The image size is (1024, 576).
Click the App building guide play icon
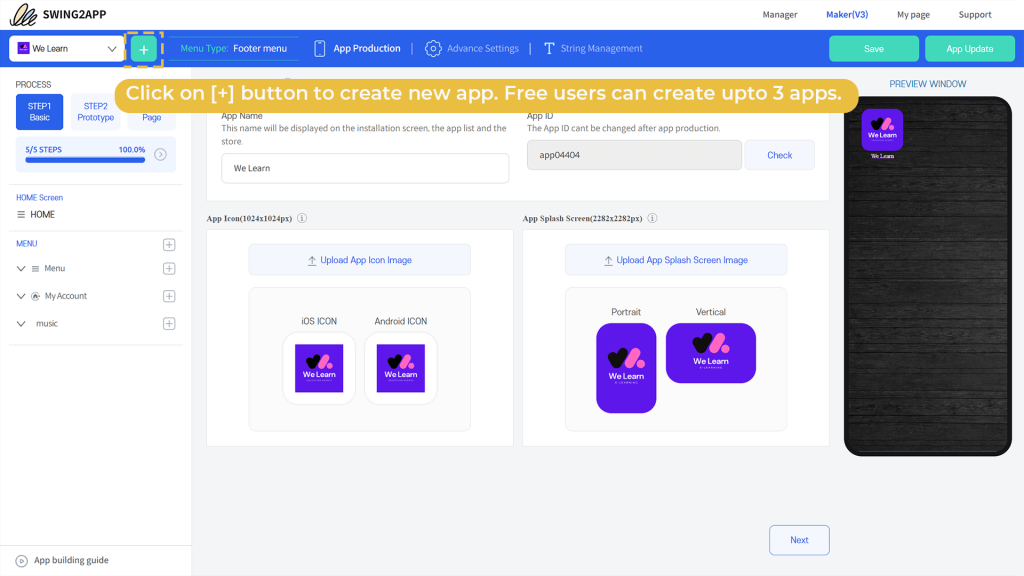(x=22, y=561)
